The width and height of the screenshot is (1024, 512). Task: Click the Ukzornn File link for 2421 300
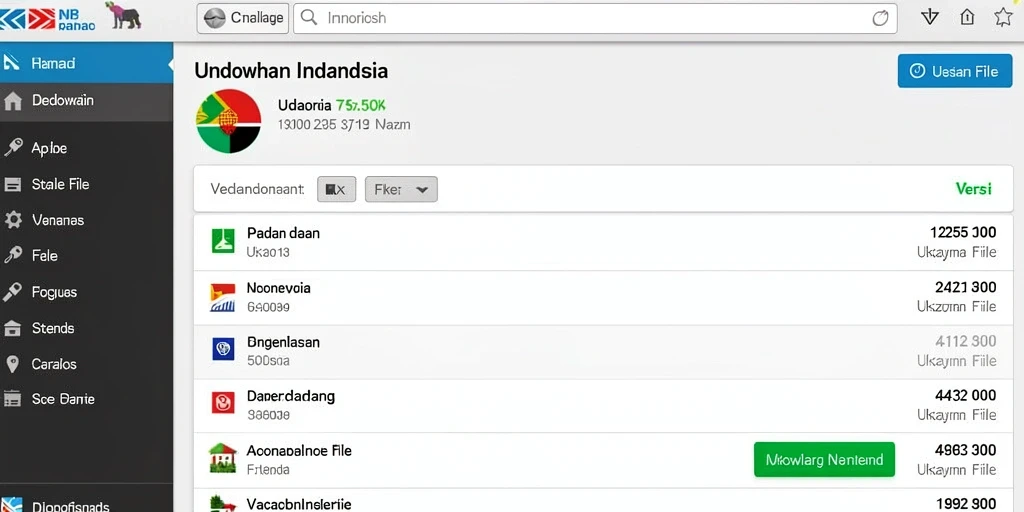957,306
